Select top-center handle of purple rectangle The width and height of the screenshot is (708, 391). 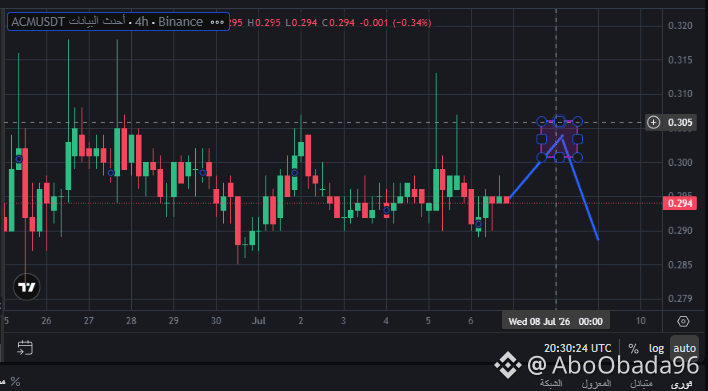559,121
